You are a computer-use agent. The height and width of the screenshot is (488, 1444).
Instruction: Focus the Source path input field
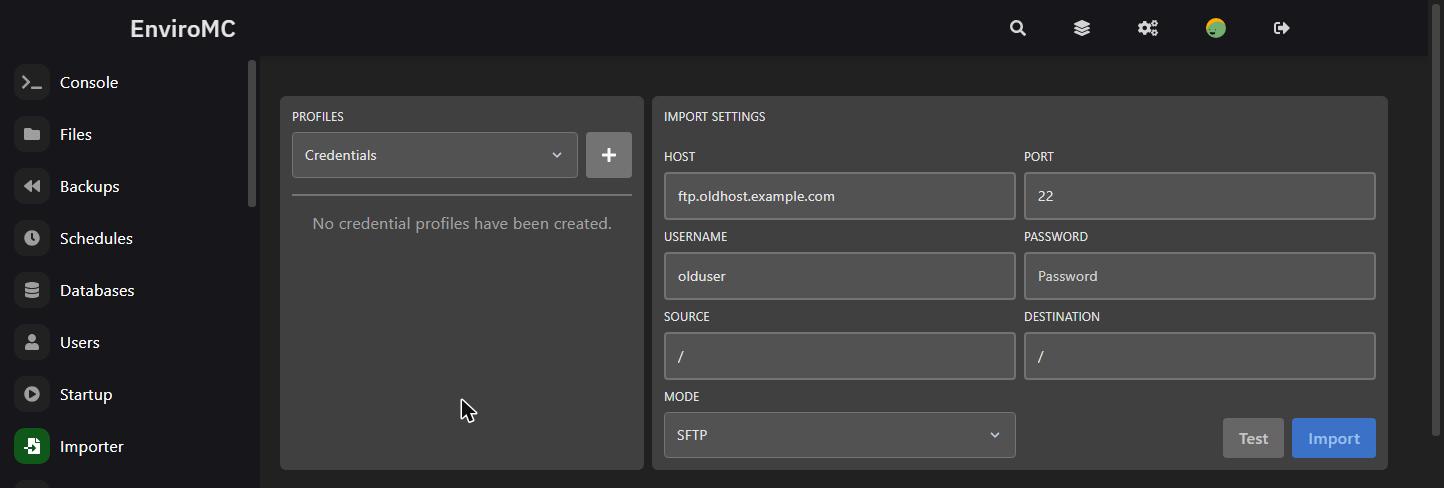[840, 356]
